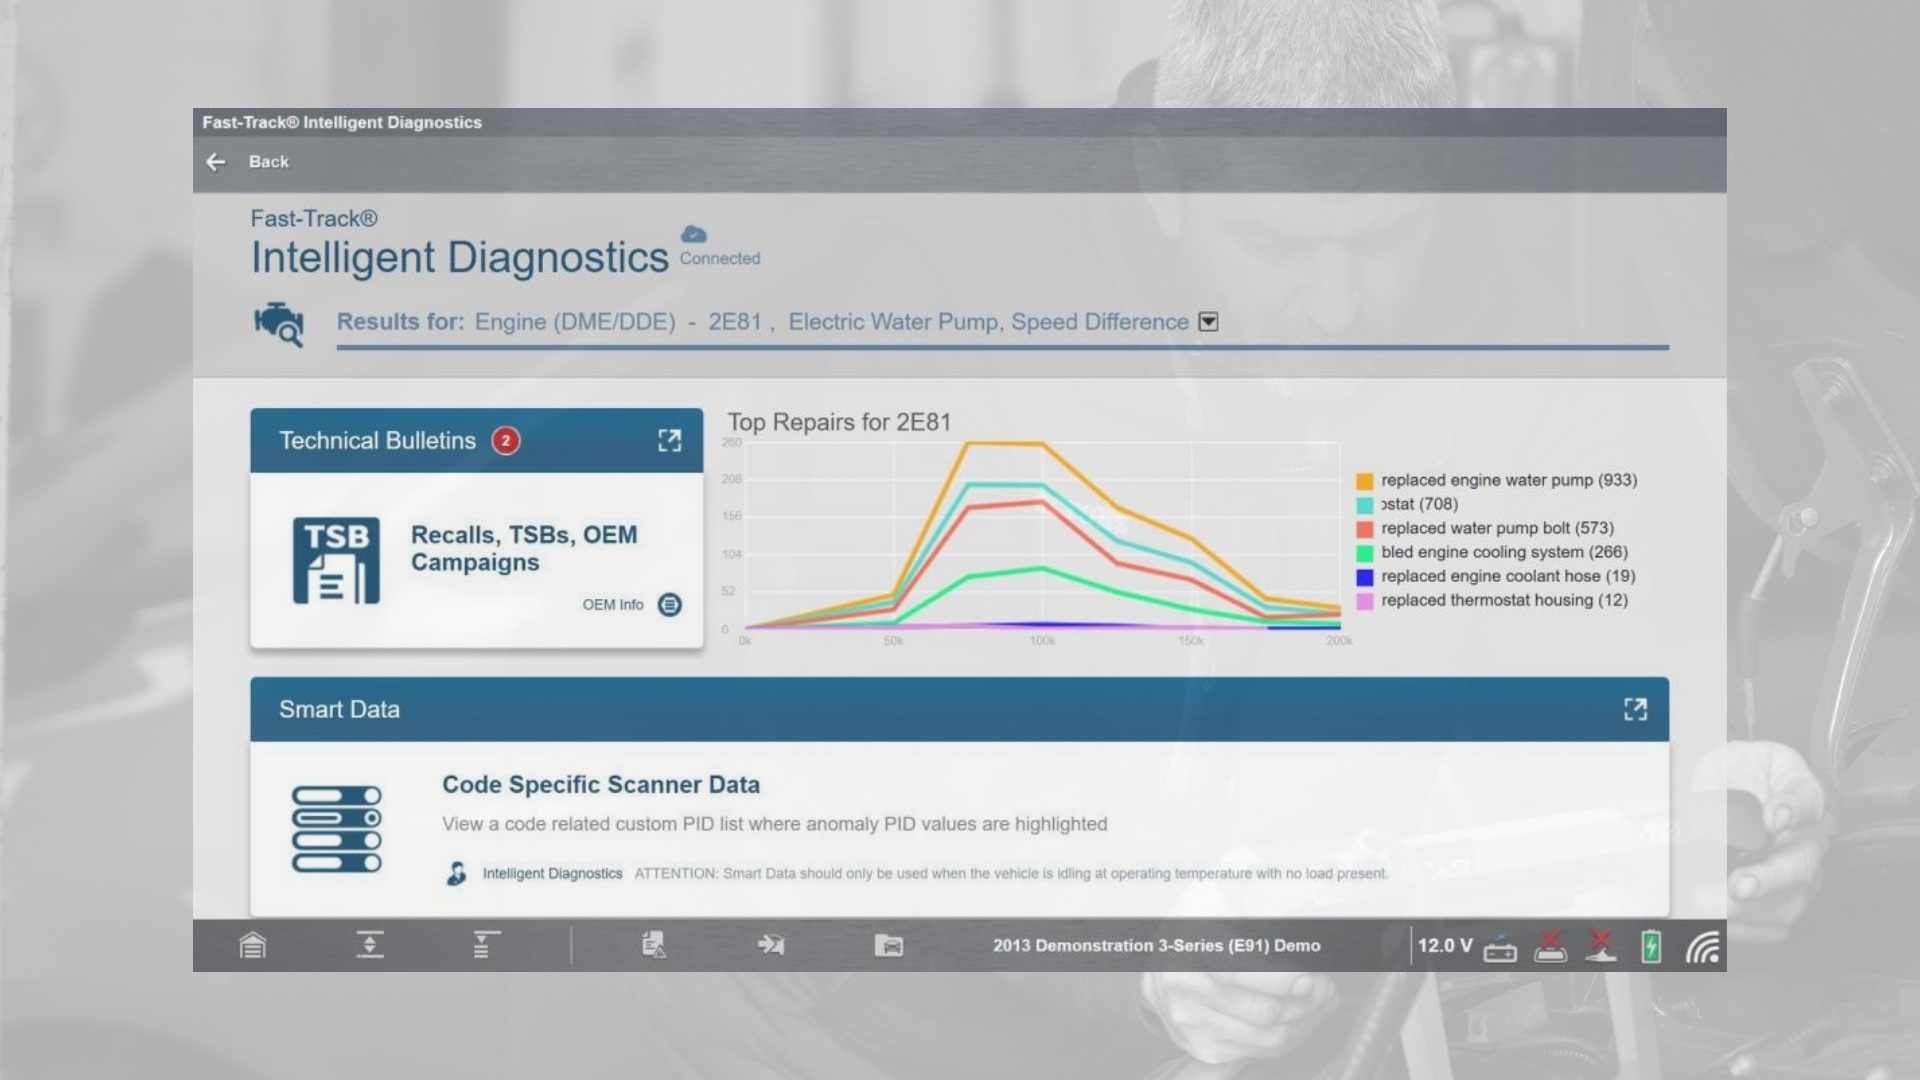This screenshot has height=1080, width=1920.
Task: Expand the Technical Bulletins panel
Action: point(669,440)
